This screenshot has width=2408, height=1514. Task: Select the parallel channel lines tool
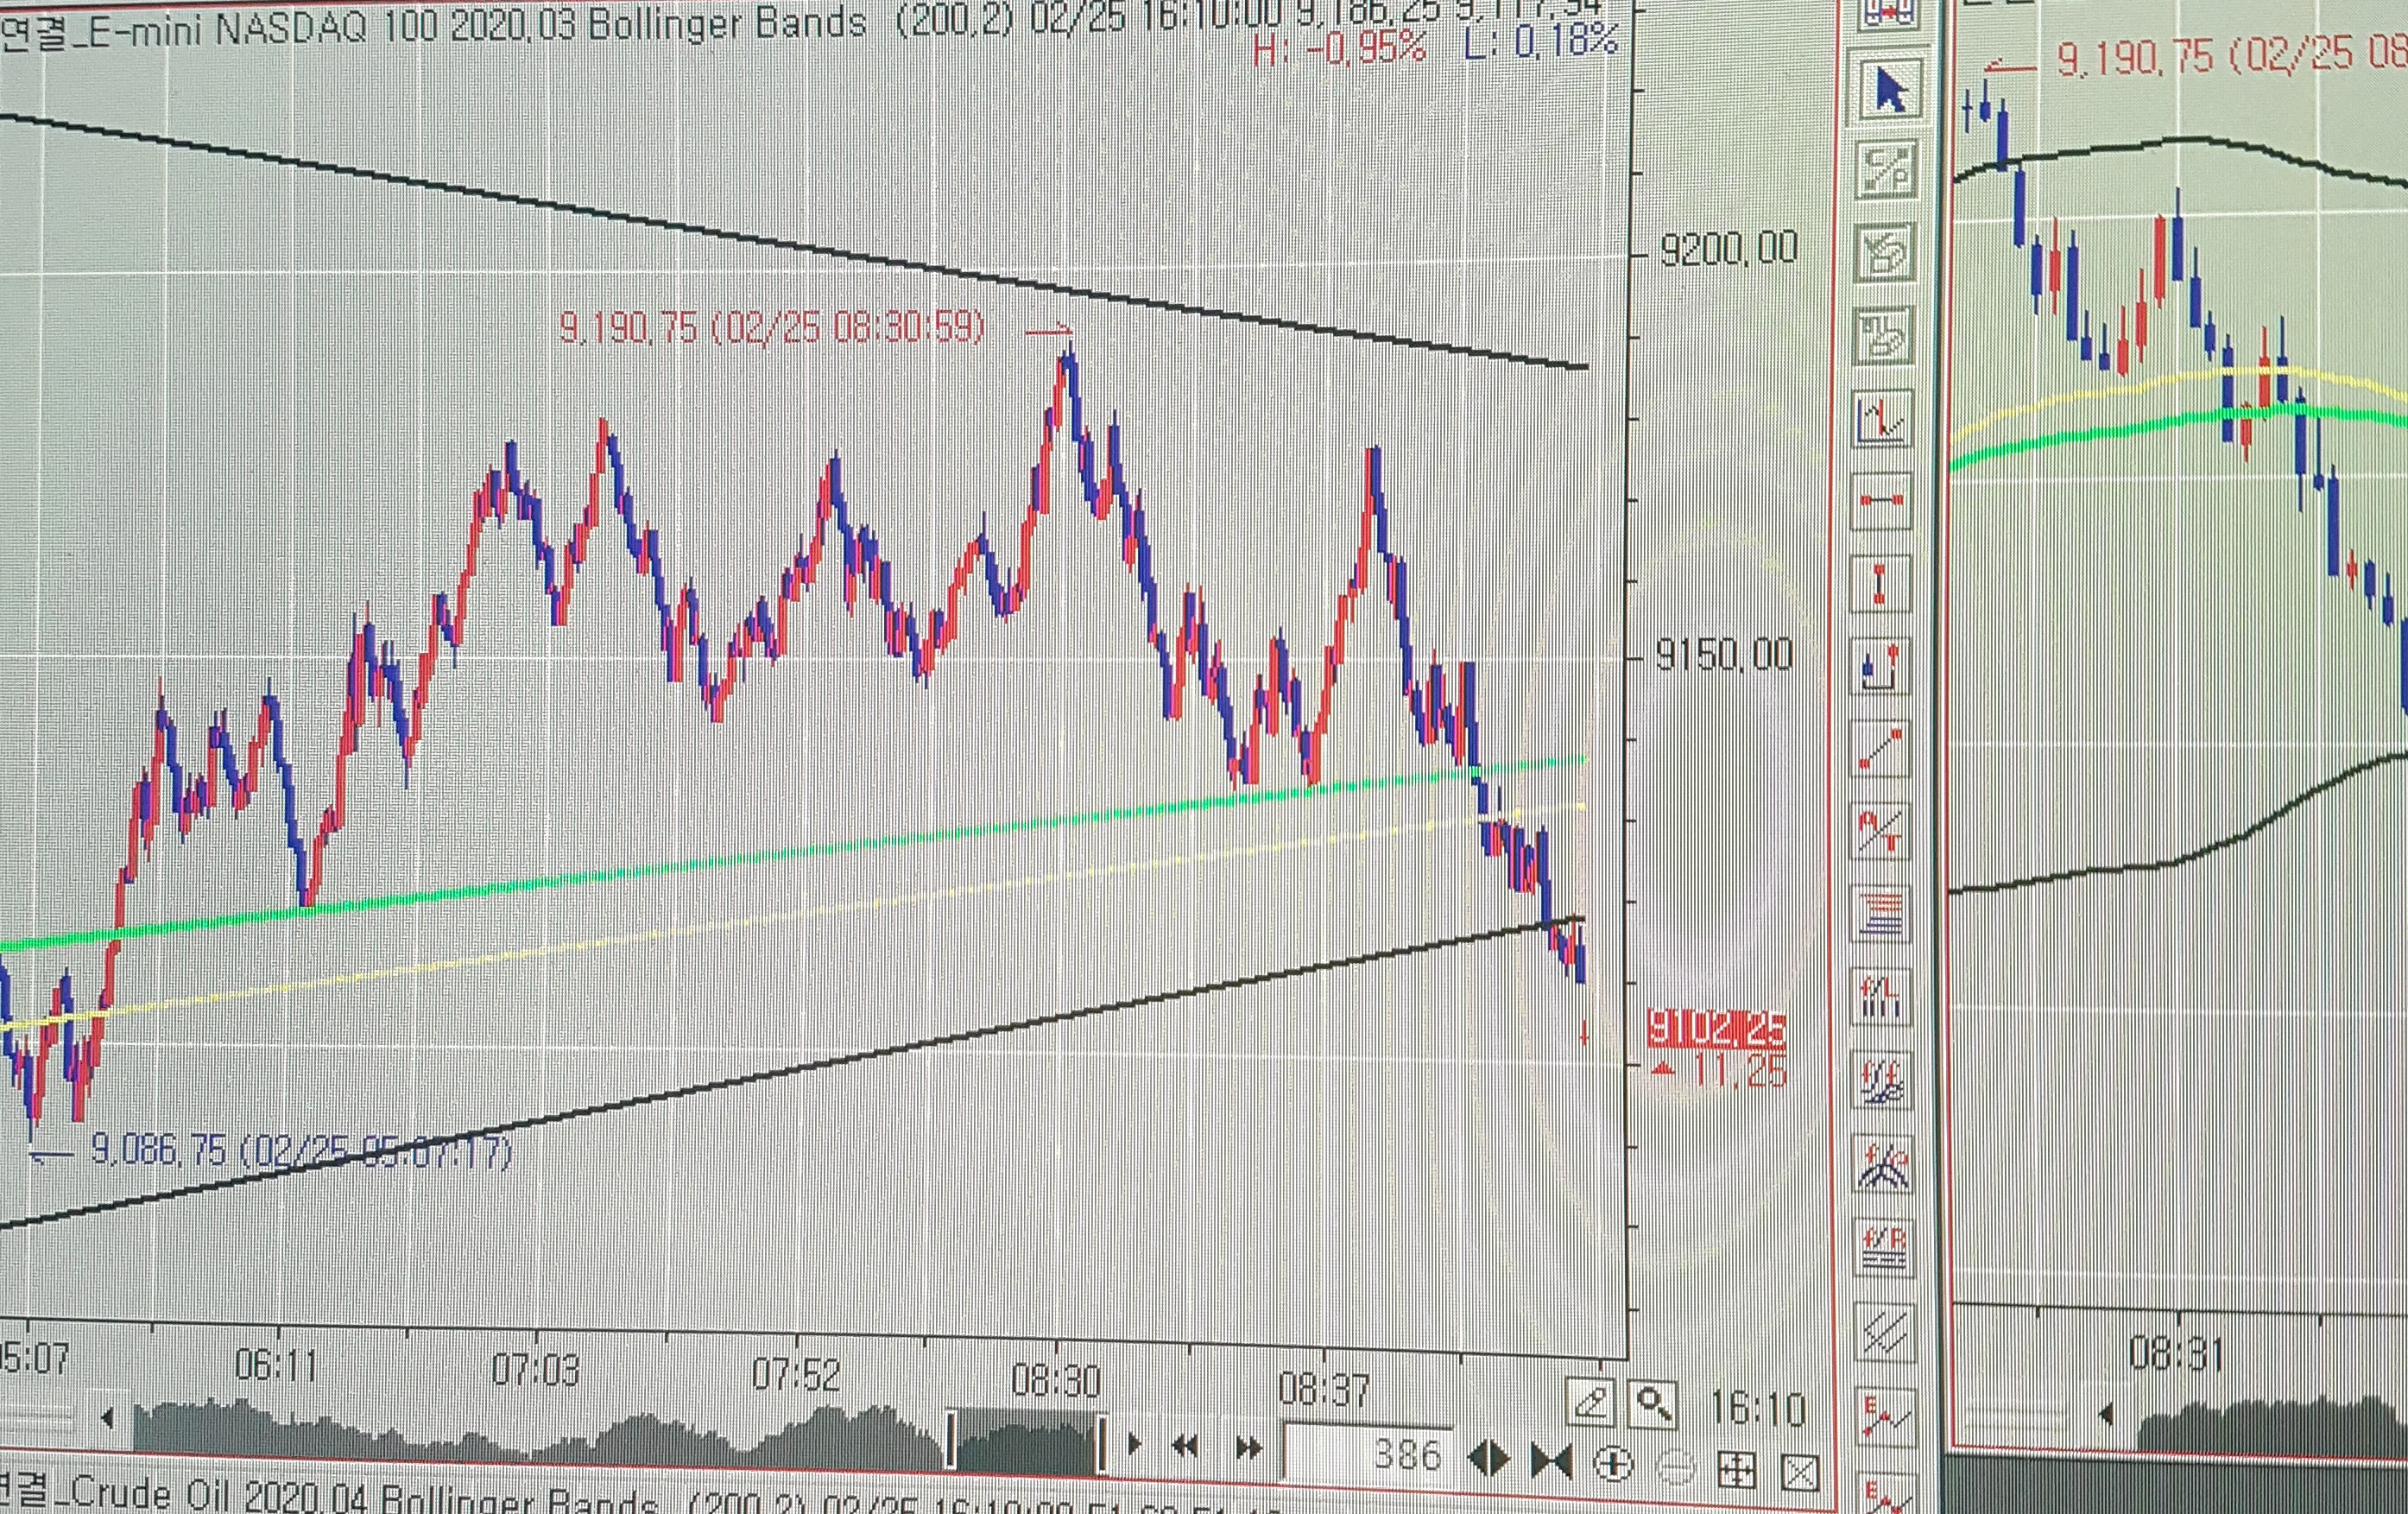1885,1330
